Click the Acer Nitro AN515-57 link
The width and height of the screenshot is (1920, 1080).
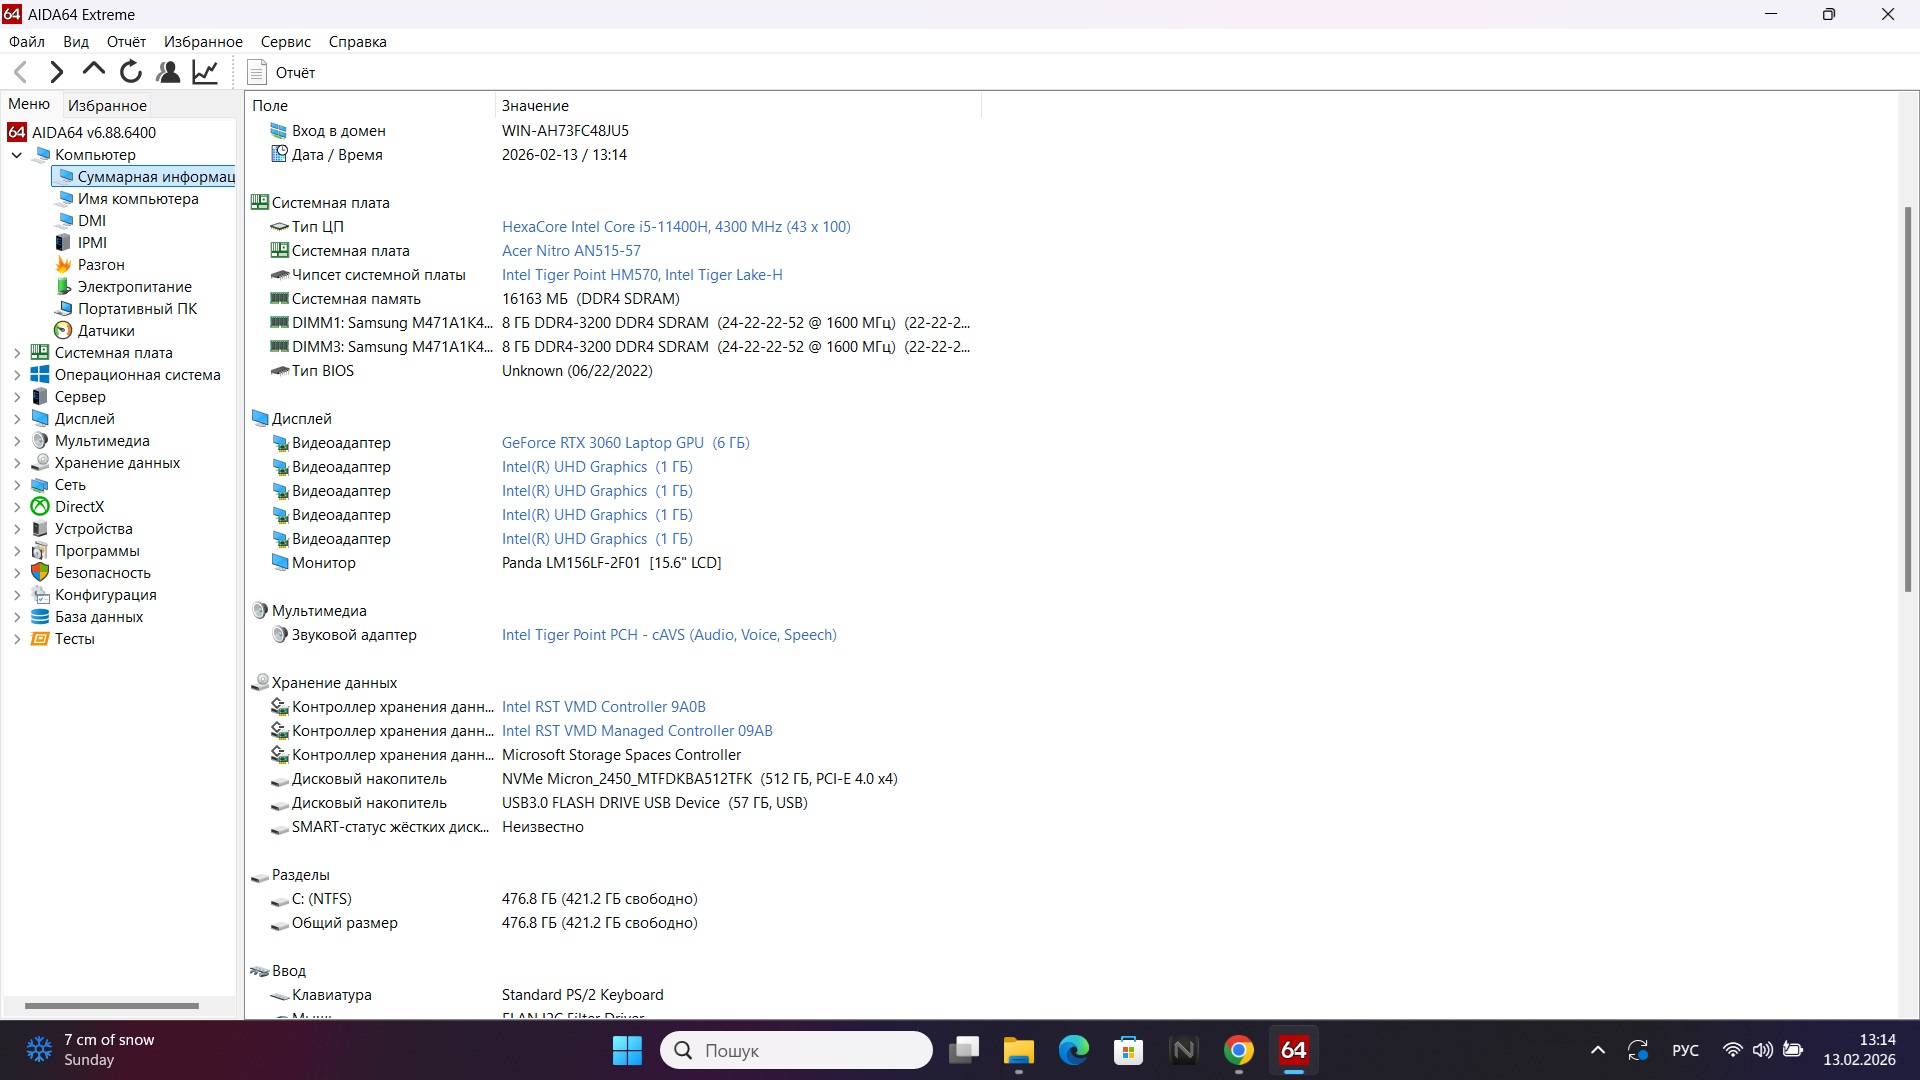coord(571,250)
